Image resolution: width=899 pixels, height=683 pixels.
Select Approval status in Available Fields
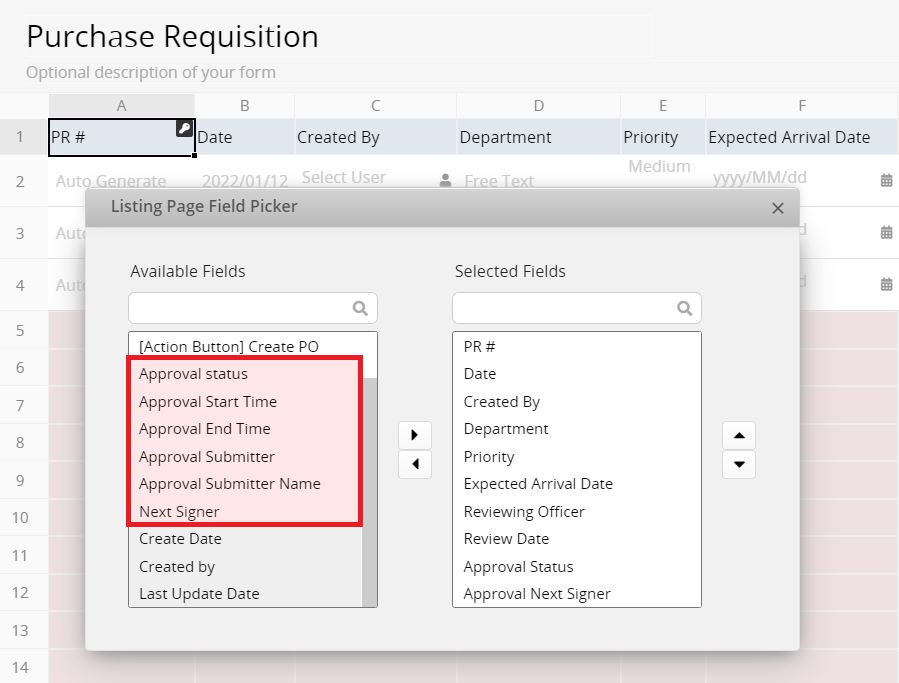coord(194,374)
